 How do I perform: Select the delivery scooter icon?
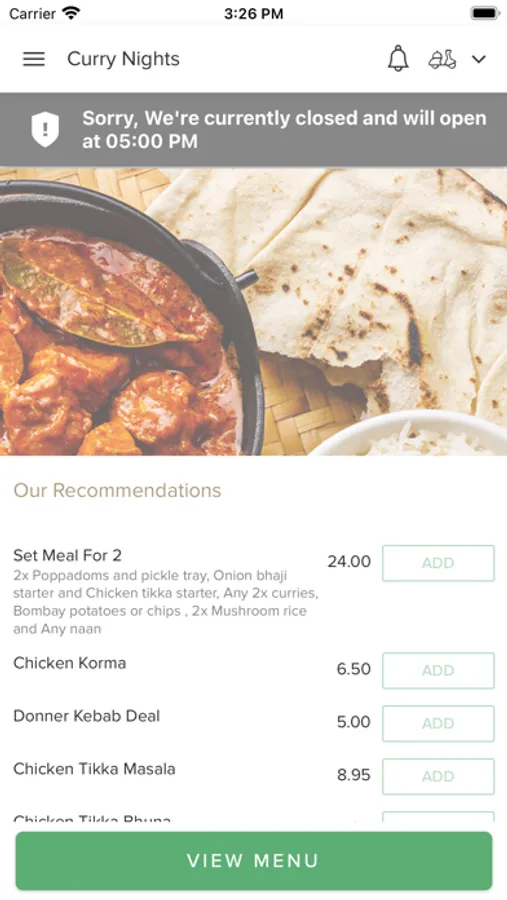442,59
